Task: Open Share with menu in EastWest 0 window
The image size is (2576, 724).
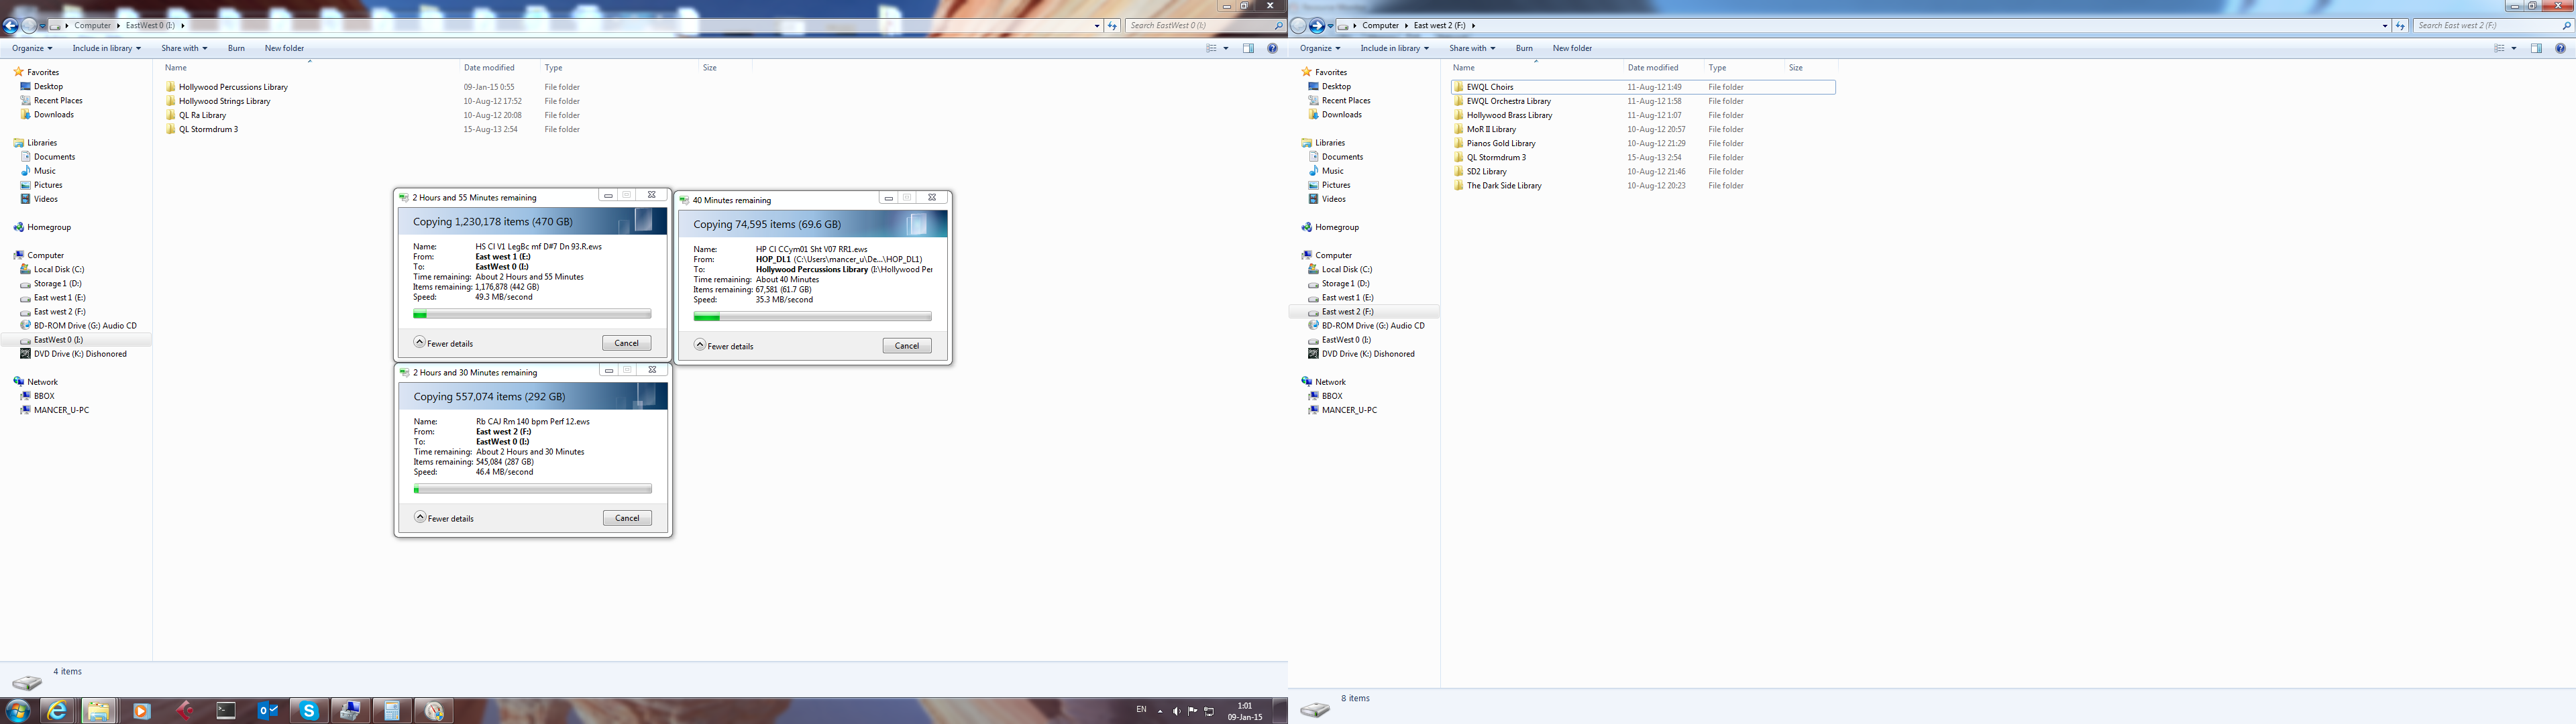Action: [184, 48]
